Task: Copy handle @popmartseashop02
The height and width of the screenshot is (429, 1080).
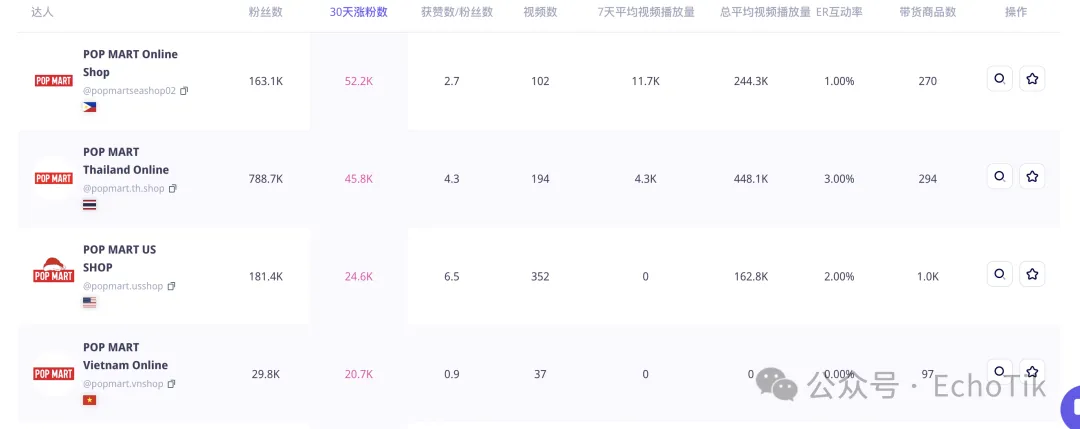Action: click(x=184, y=91)
